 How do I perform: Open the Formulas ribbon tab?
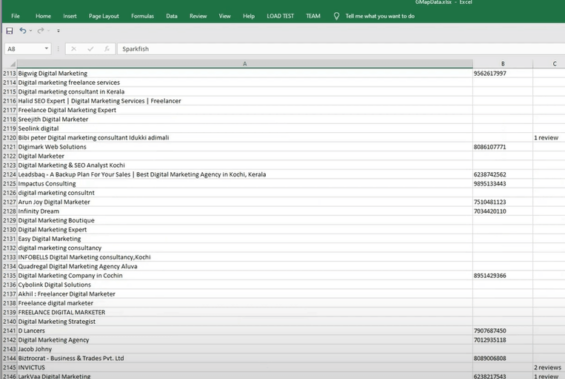point(142,16)
